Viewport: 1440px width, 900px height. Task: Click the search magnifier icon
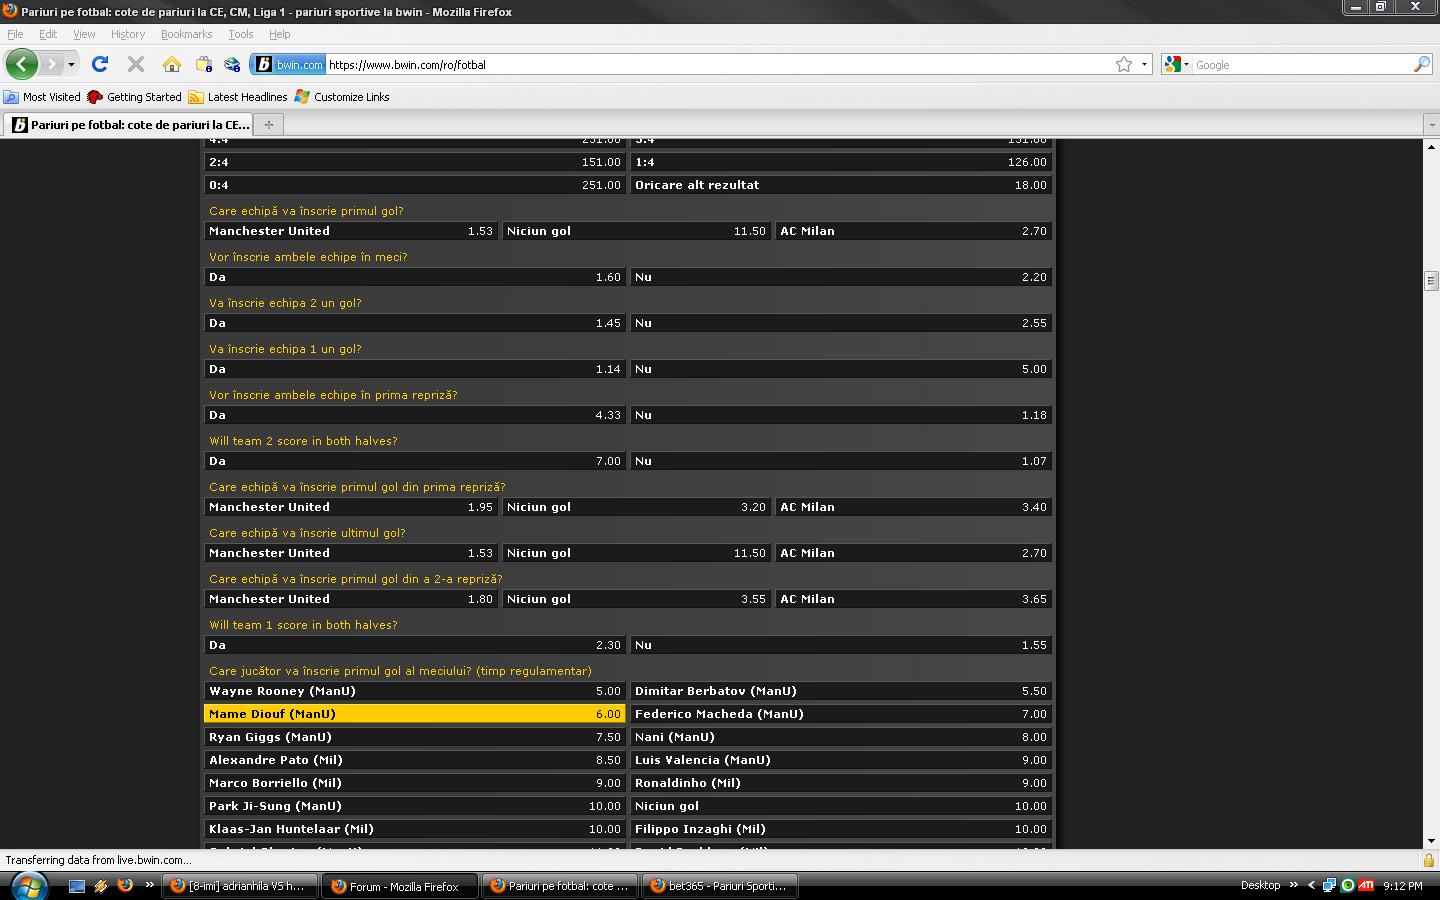[x=1421, y=64]
